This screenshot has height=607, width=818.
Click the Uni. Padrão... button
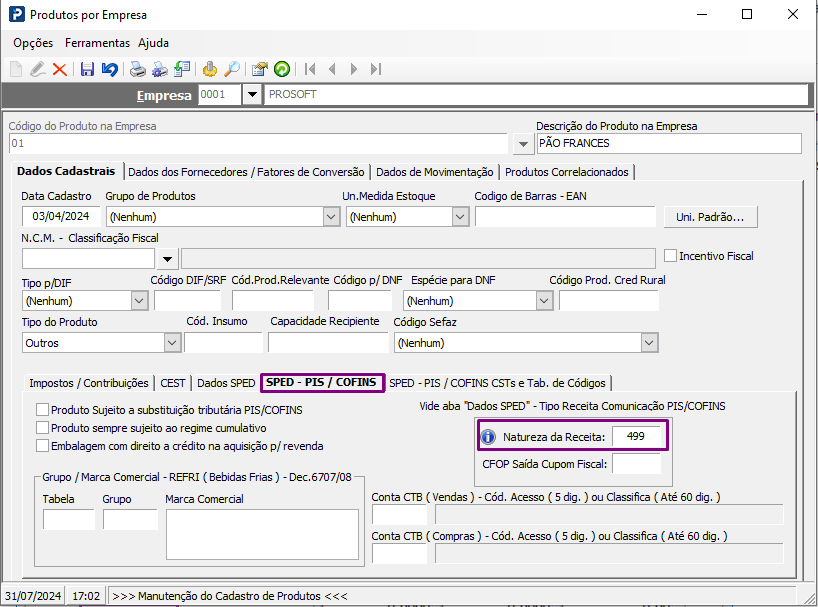coord(711,217)
